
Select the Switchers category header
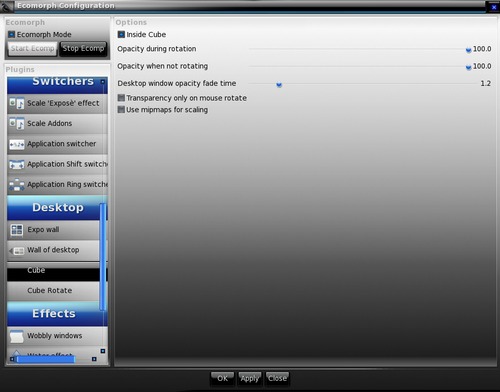[57, 84]
